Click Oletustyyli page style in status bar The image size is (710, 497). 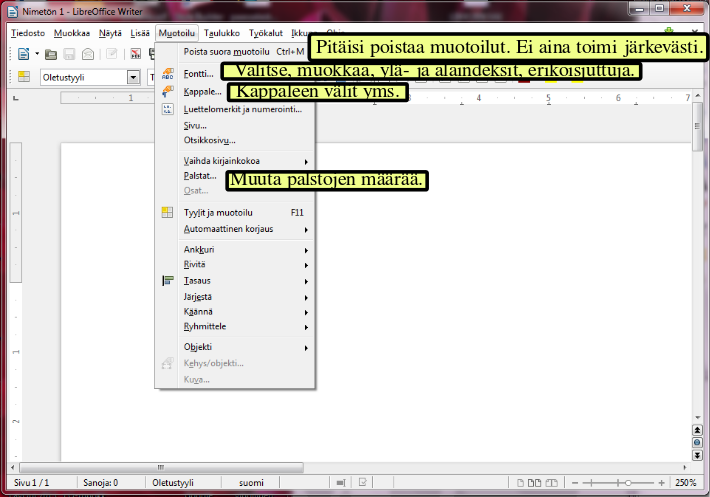pos(173,483)
